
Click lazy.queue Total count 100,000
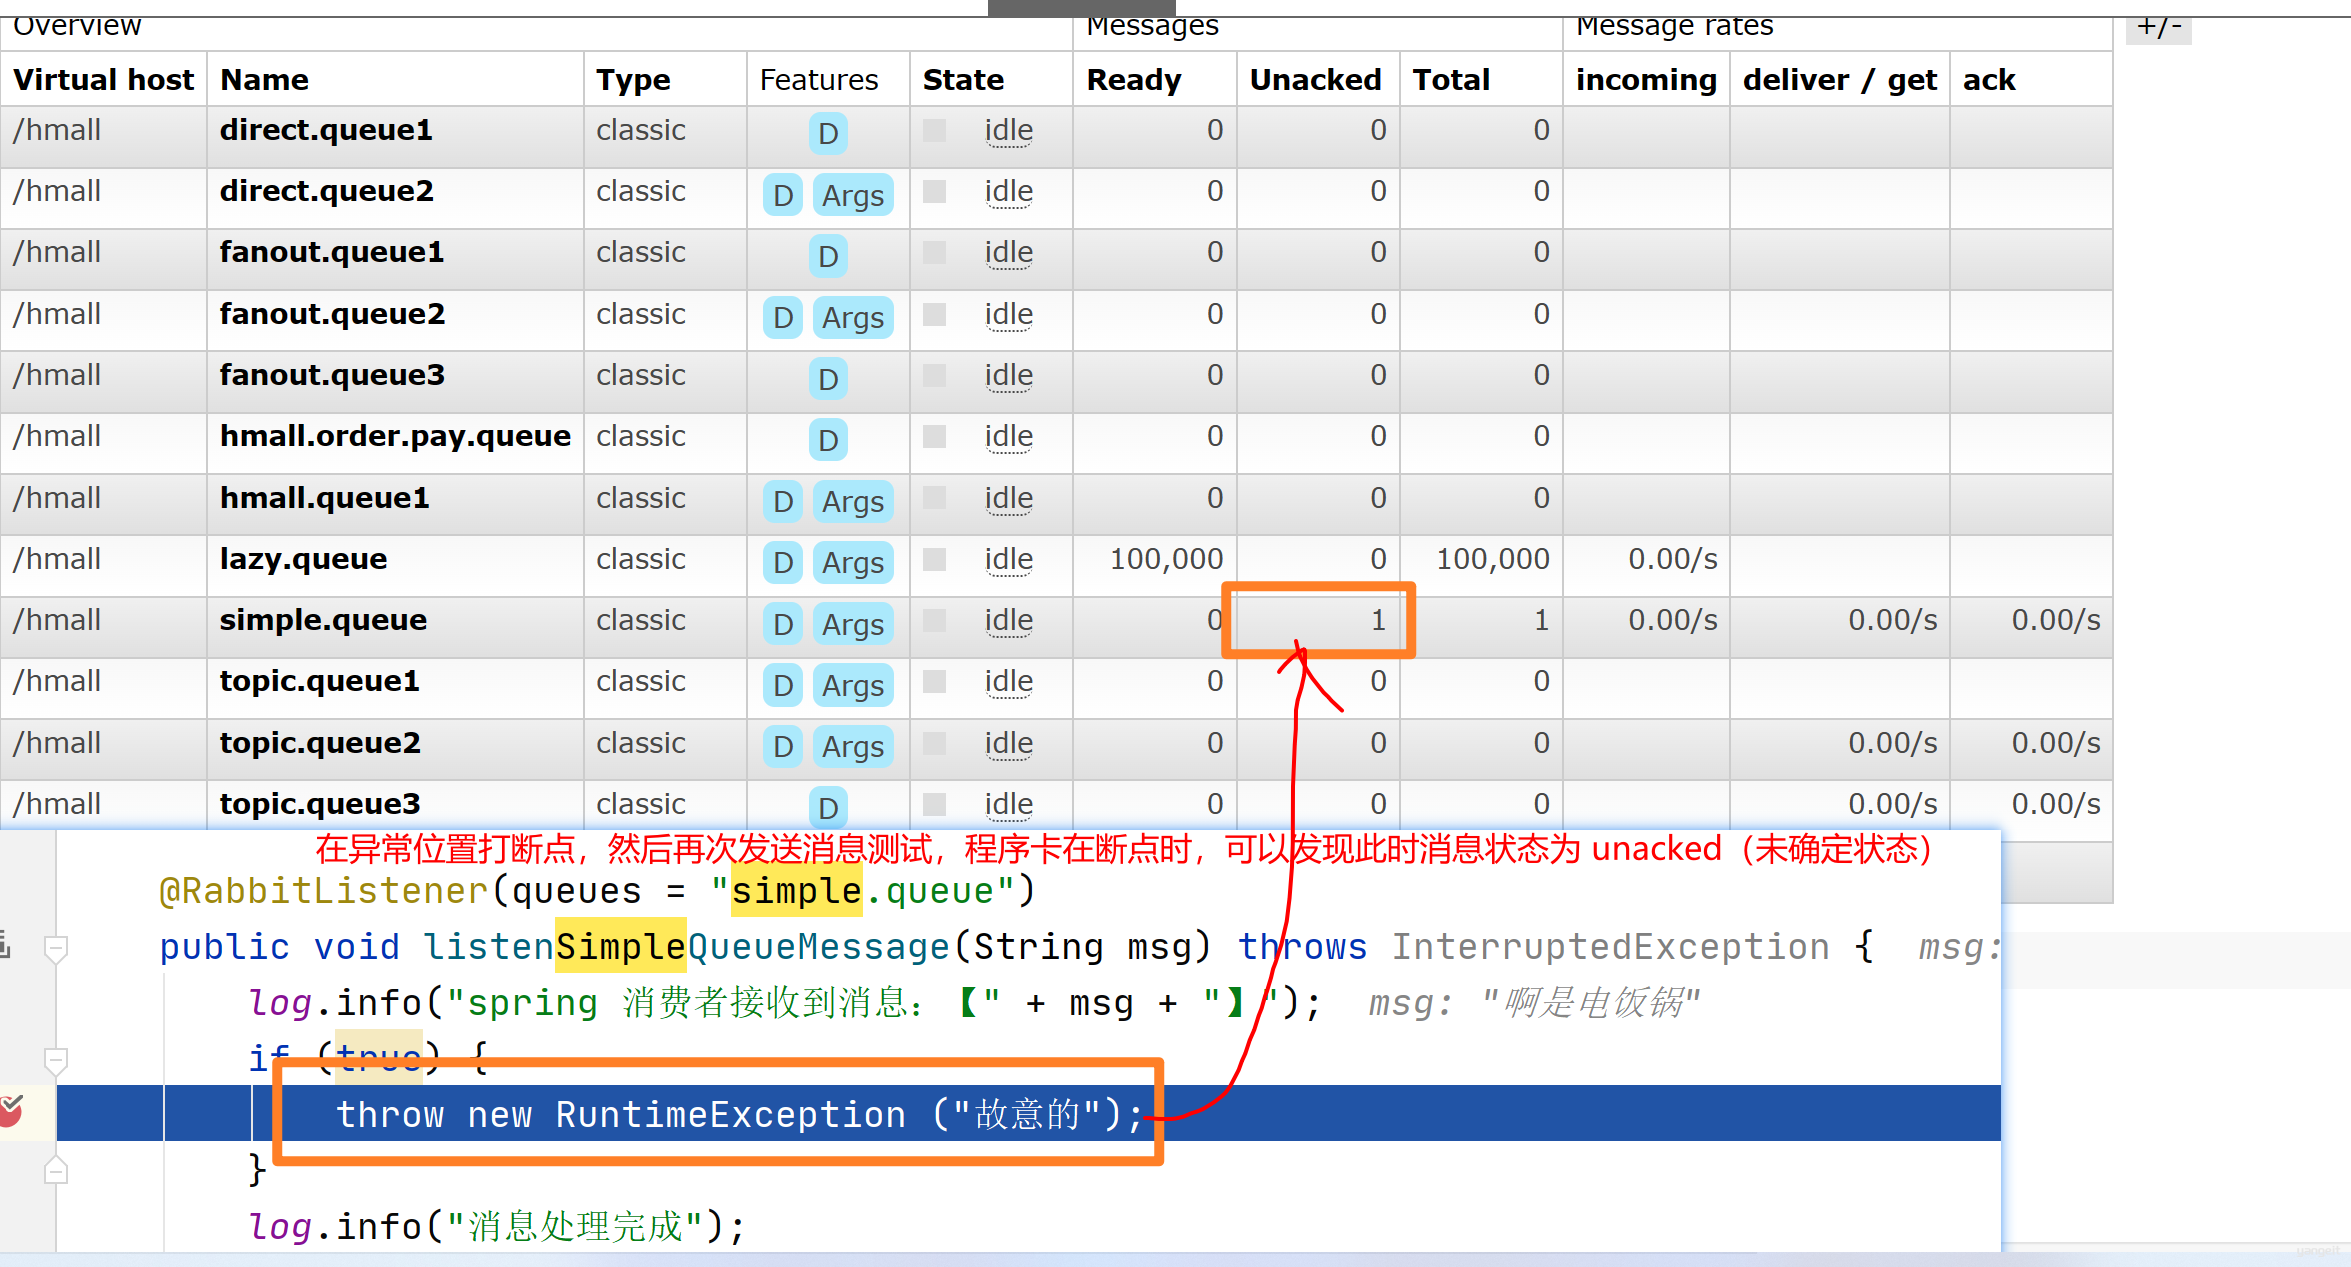click(1493, 559)
